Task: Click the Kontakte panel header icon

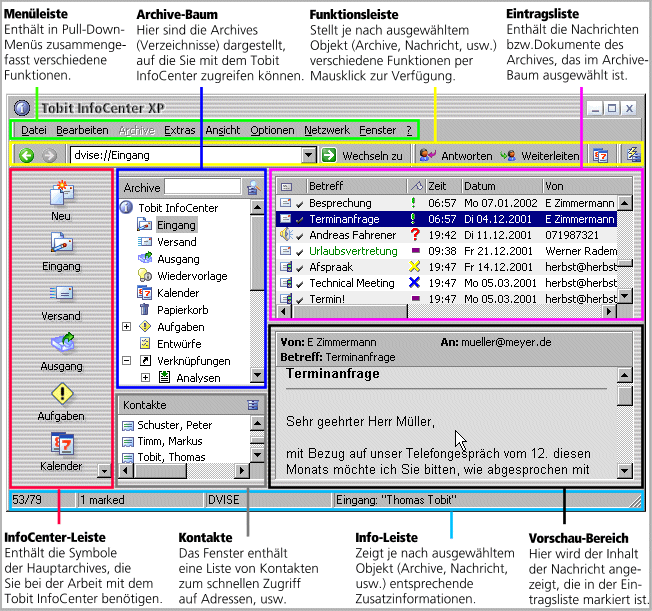Action: [253, 405]
